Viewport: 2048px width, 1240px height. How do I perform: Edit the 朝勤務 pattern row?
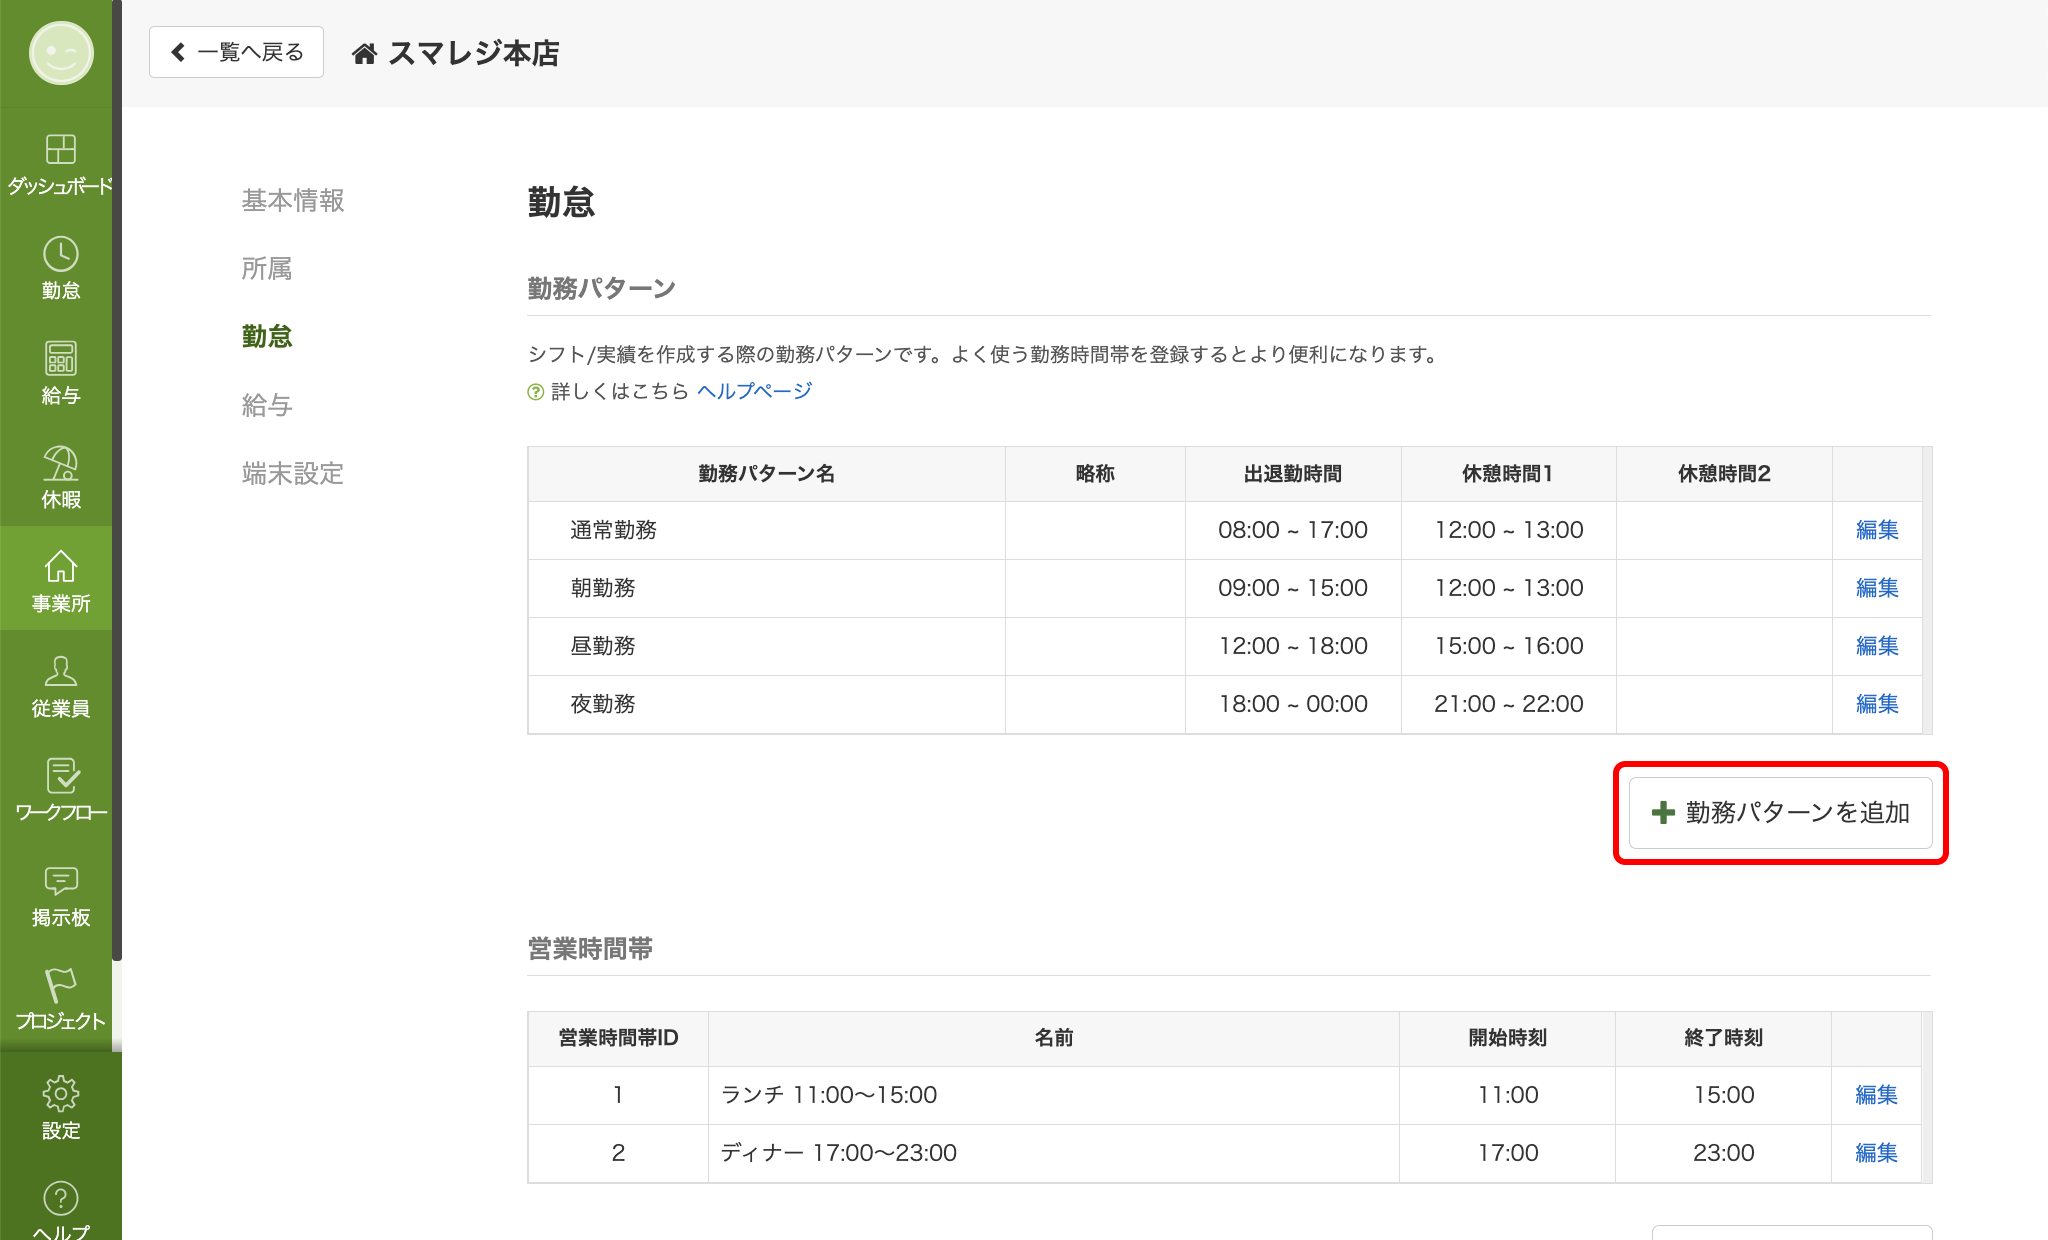1877,588
